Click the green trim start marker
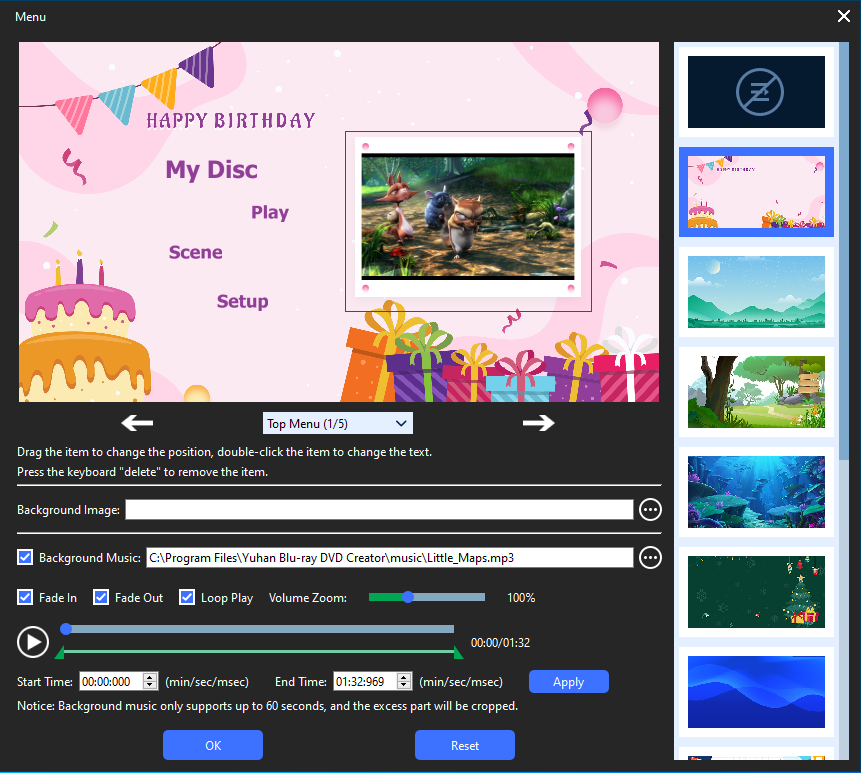Viewport: 861px width, 773px height. pyautogui.click(x=60, y=653)
